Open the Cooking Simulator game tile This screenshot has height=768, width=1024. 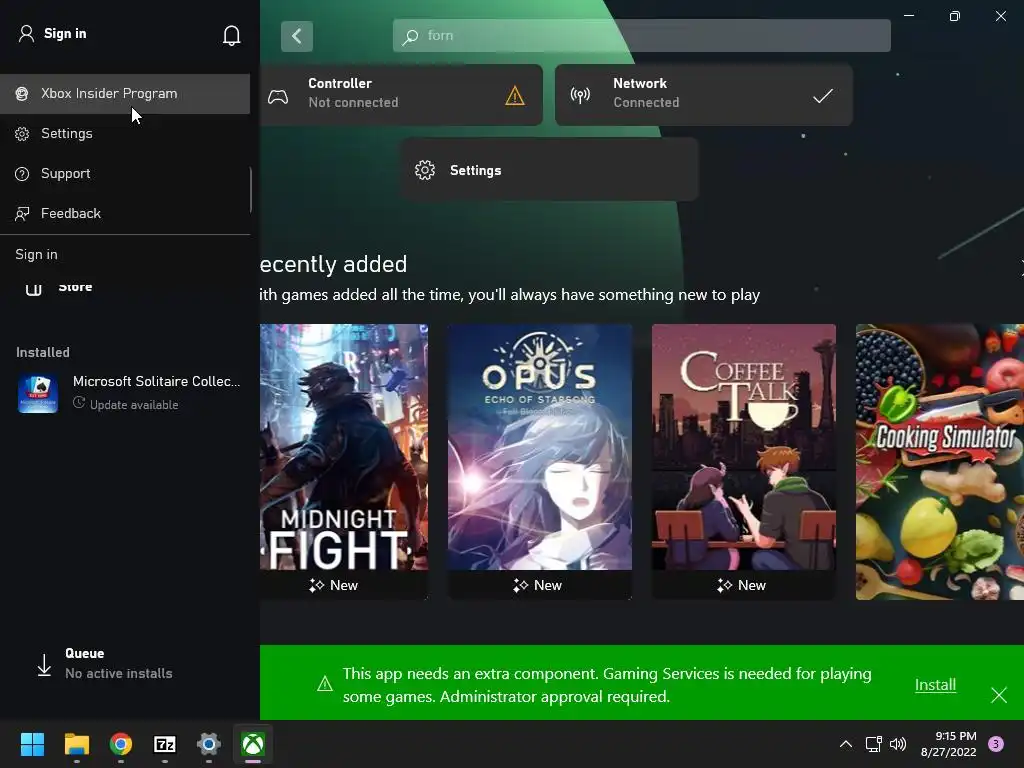(940, 462)
